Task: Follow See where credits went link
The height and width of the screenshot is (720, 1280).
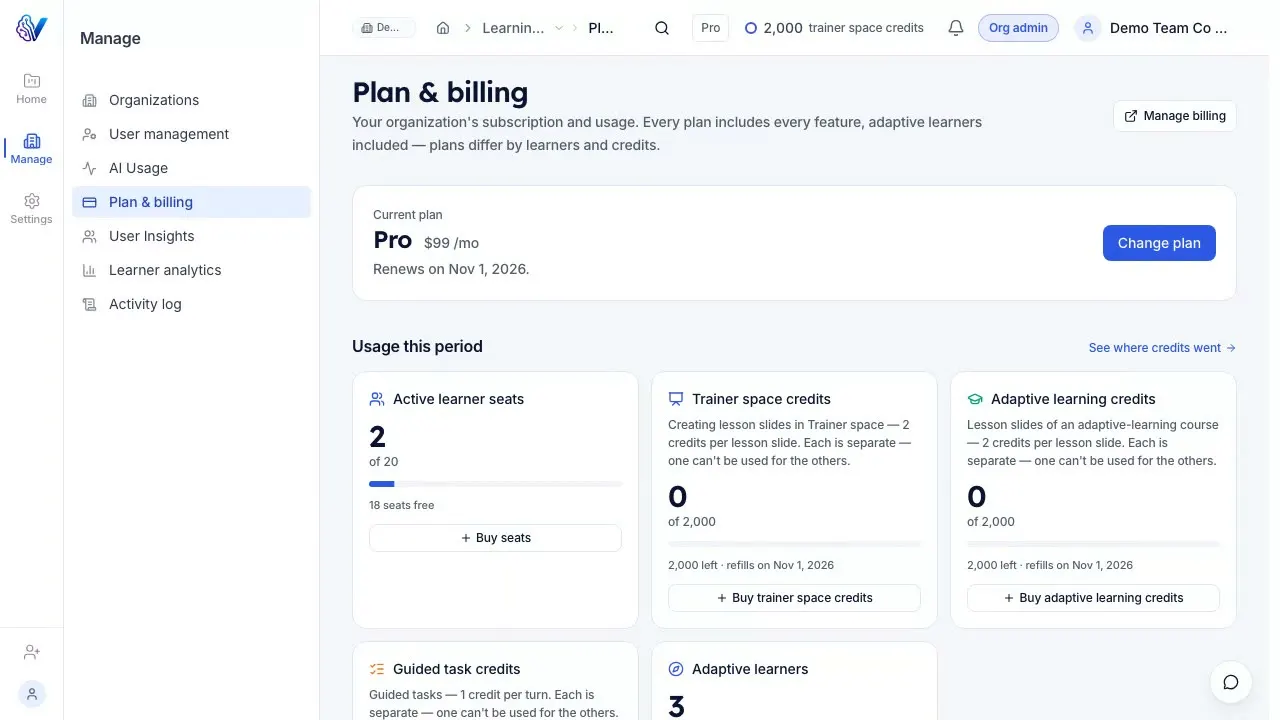Action: click(1162, 348)
